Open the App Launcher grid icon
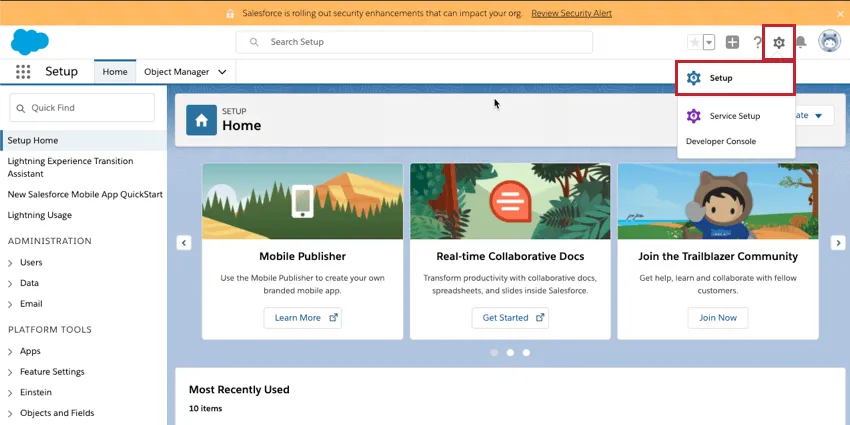Viewport: 850px width, 425px height. point(23,72)
